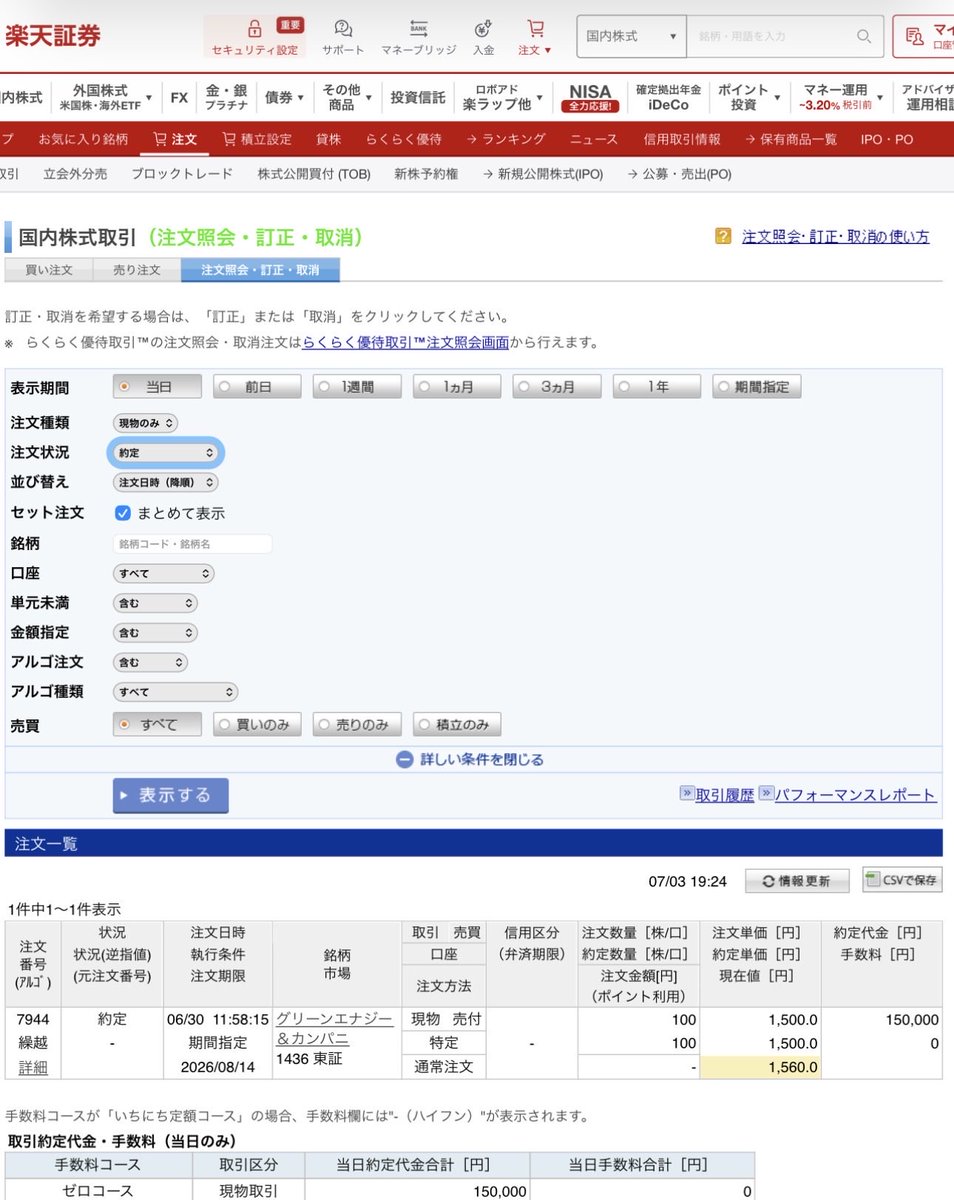954x1200 pixels.
Task: Select 3ヵ月 display period
Action: tap(557, 387)
